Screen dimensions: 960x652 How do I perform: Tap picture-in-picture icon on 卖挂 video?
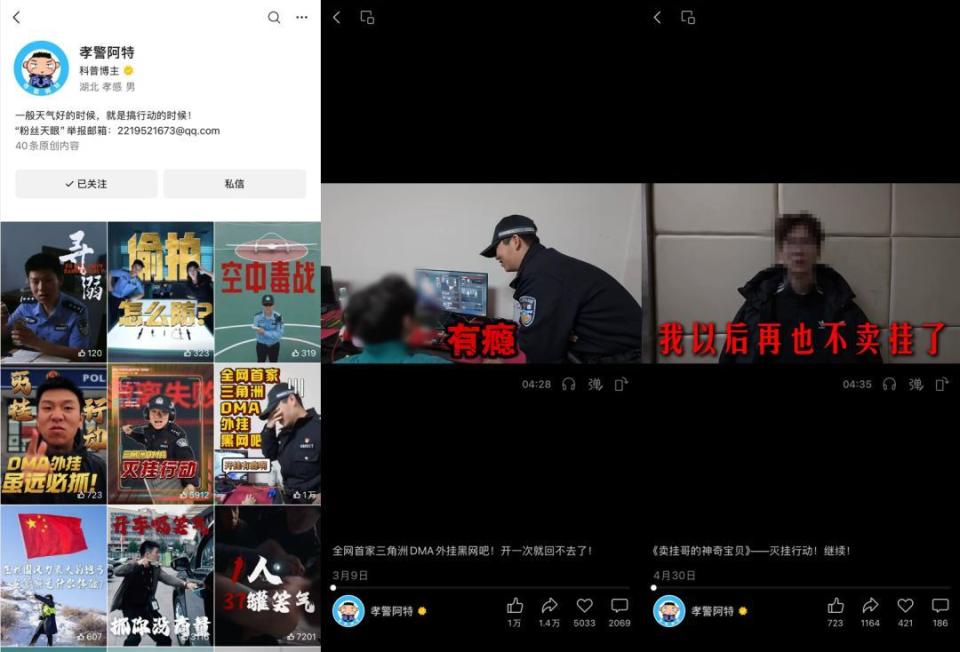coord(688,17)
